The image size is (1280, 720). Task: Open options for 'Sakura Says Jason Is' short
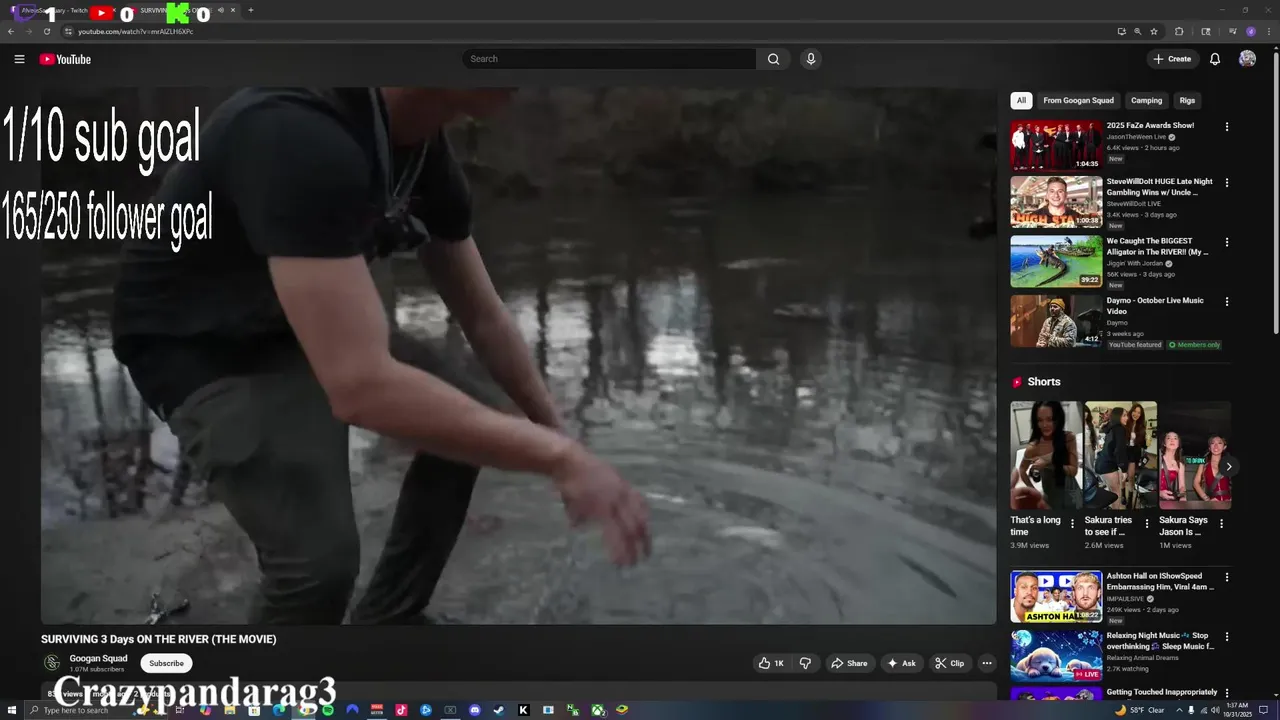point(1221,523)
